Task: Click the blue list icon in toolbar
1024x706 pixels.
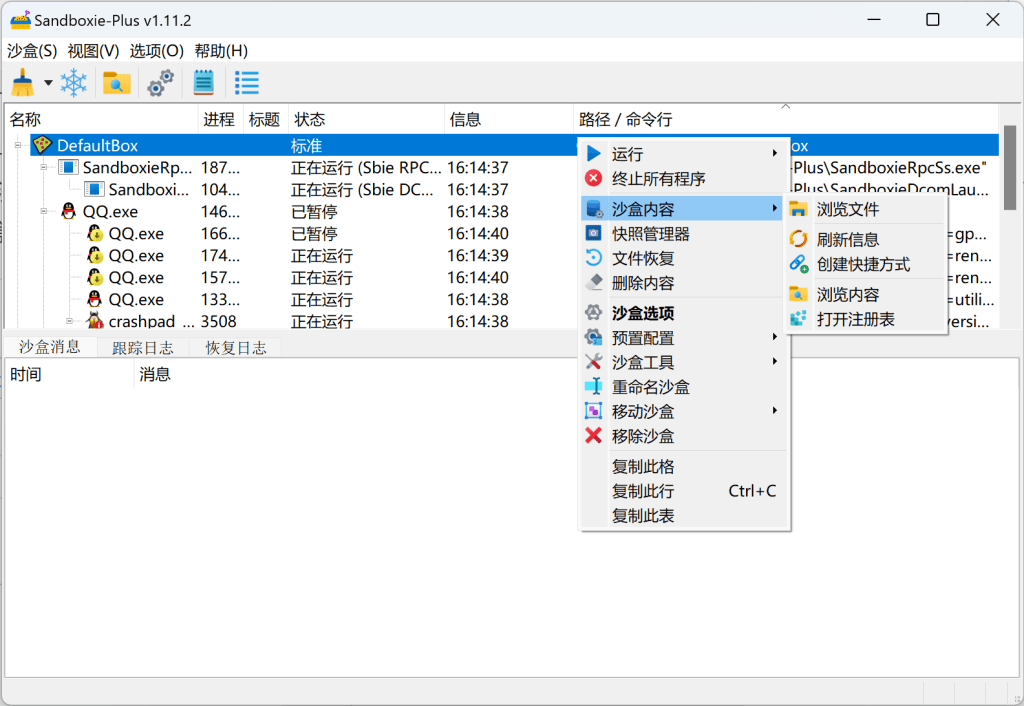Action: click(x=247, y=83)
